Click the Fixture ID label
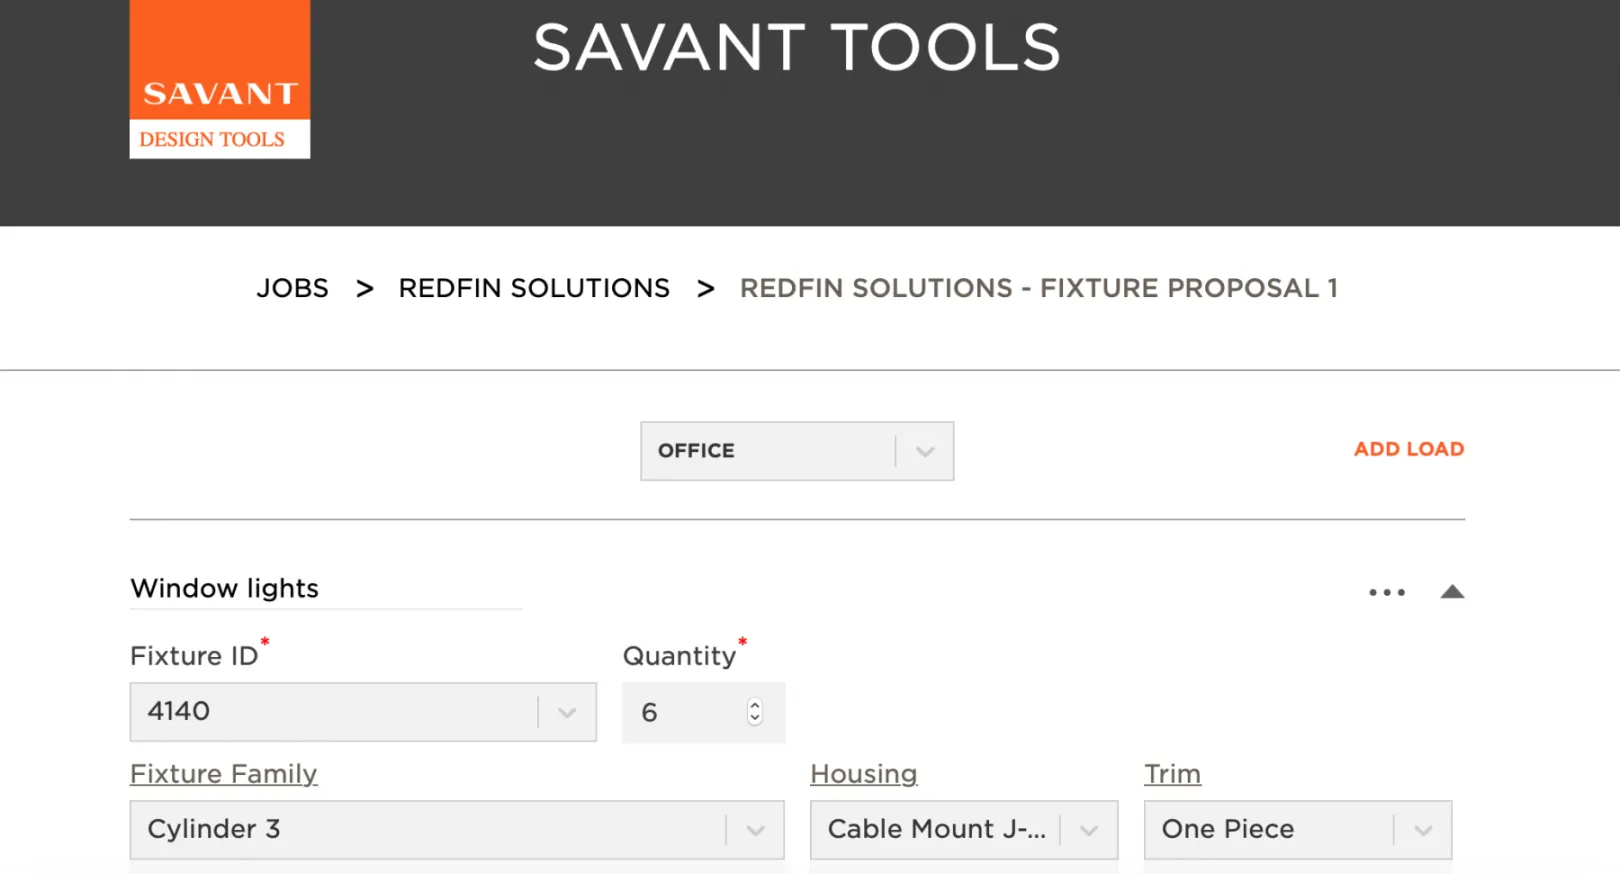Screen dimensions: 1620x874 194,656
